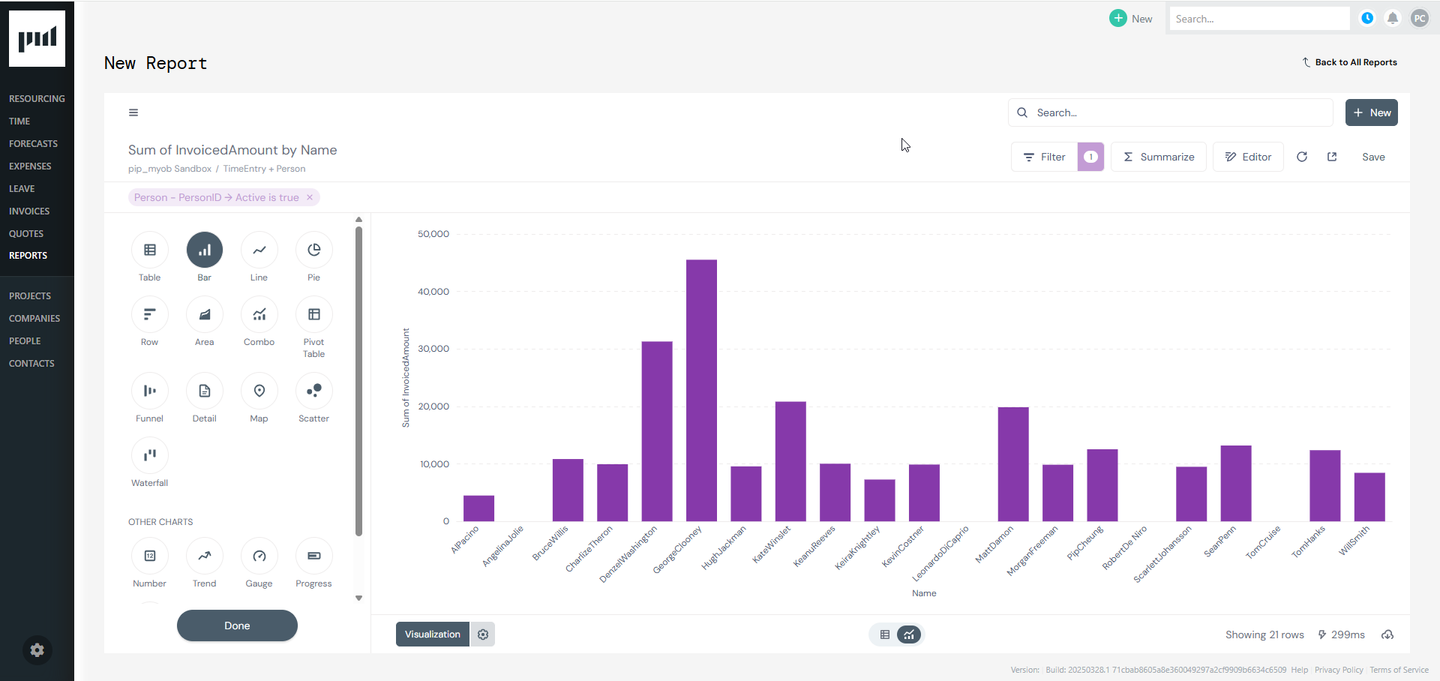1440x681 pixels.
Task: Click Back to All Reports link
Action: pos(1350,62)
